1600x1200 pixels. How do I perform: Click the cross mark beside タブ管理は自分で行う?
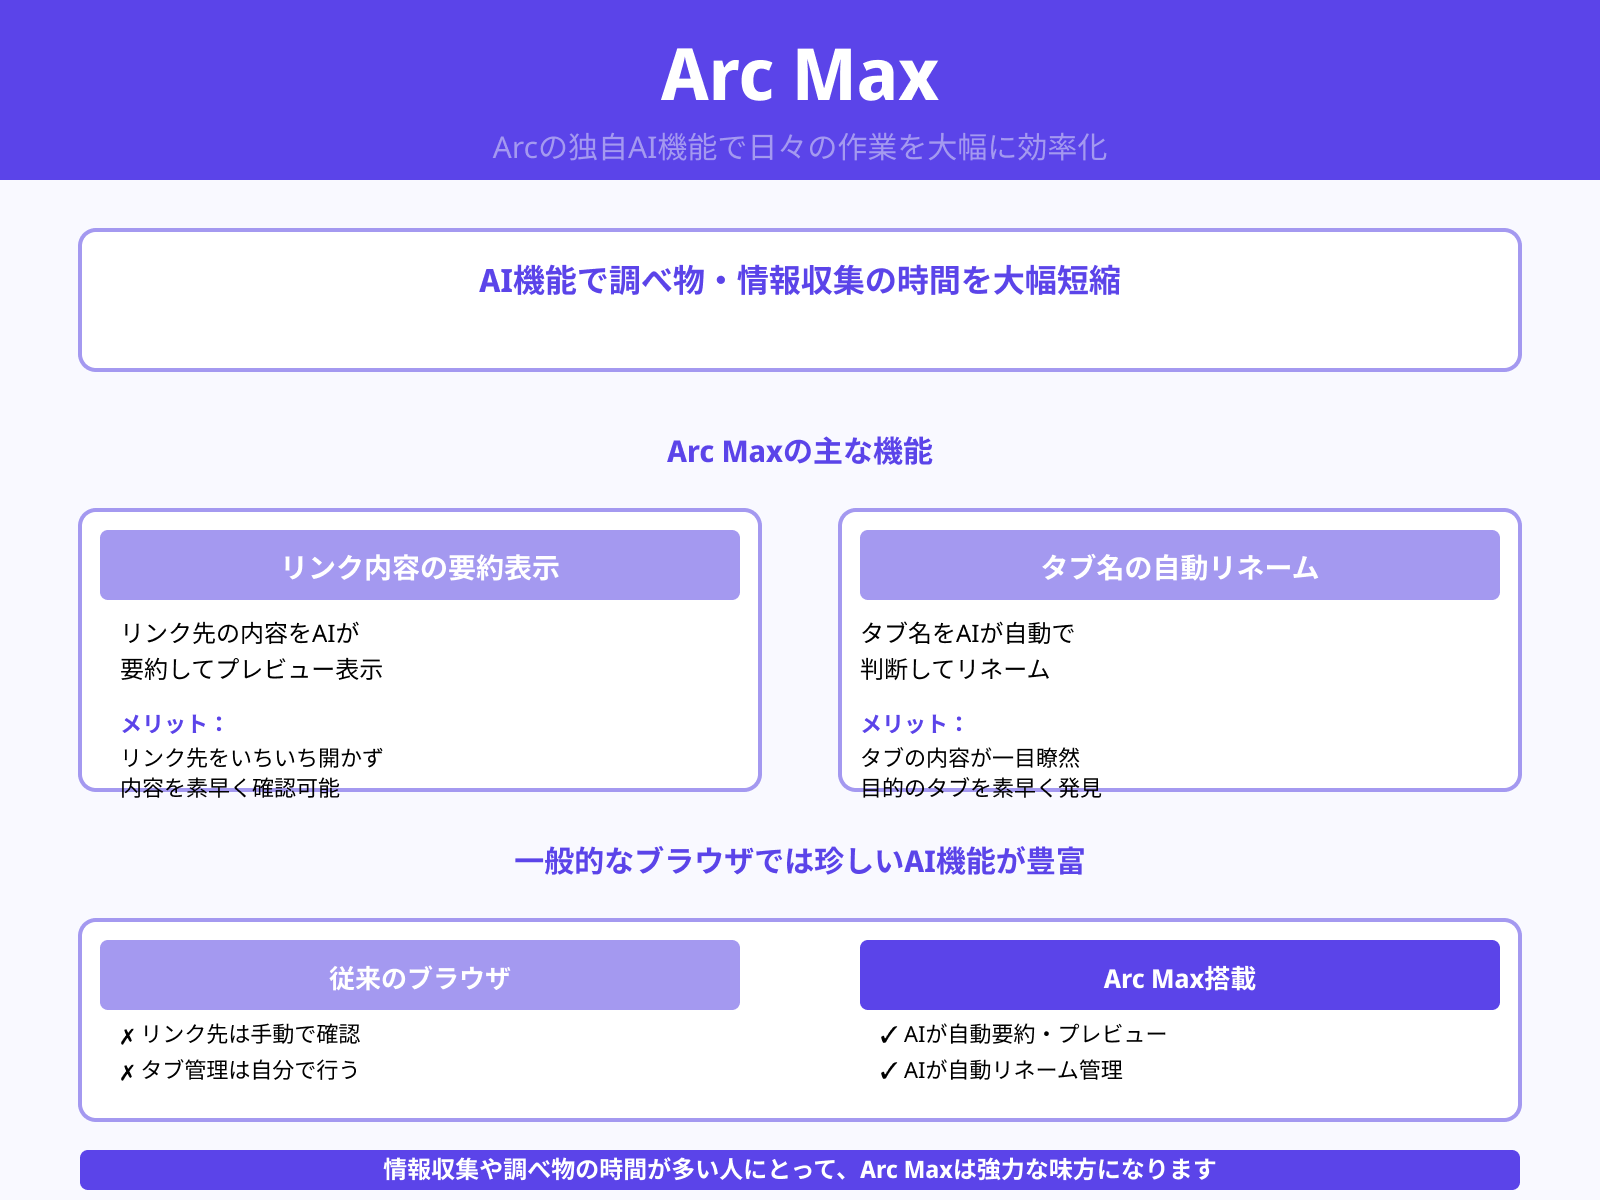[128, 1071]
